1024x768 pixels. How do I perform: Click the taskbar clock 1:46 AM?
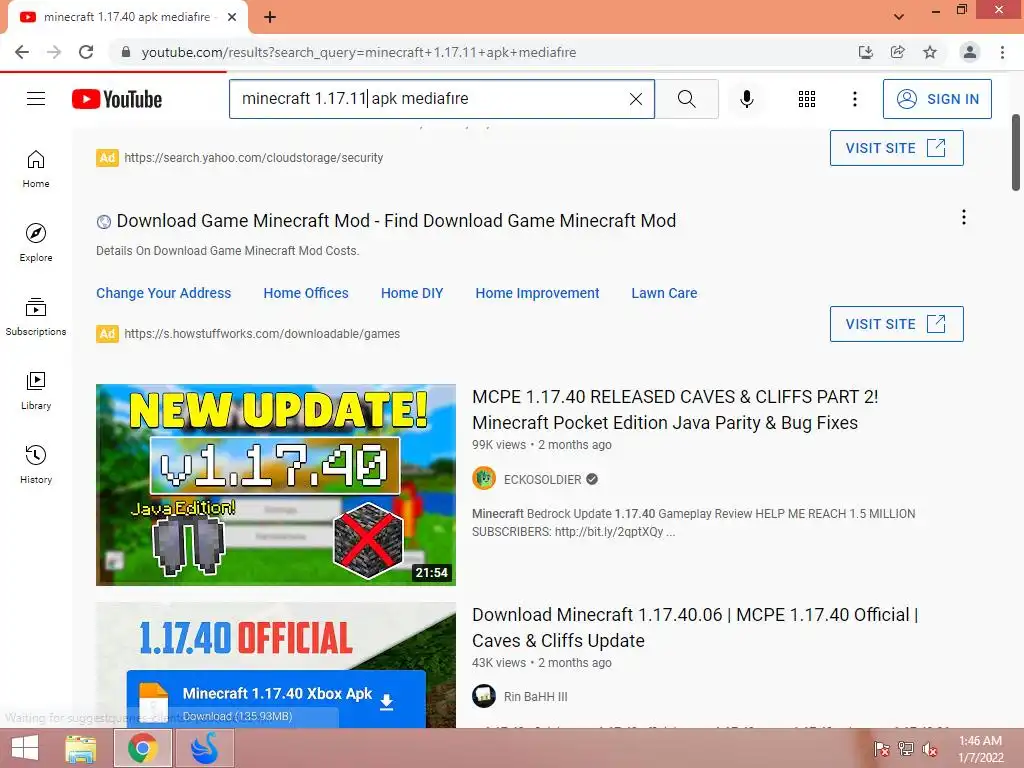coord(980,748)
